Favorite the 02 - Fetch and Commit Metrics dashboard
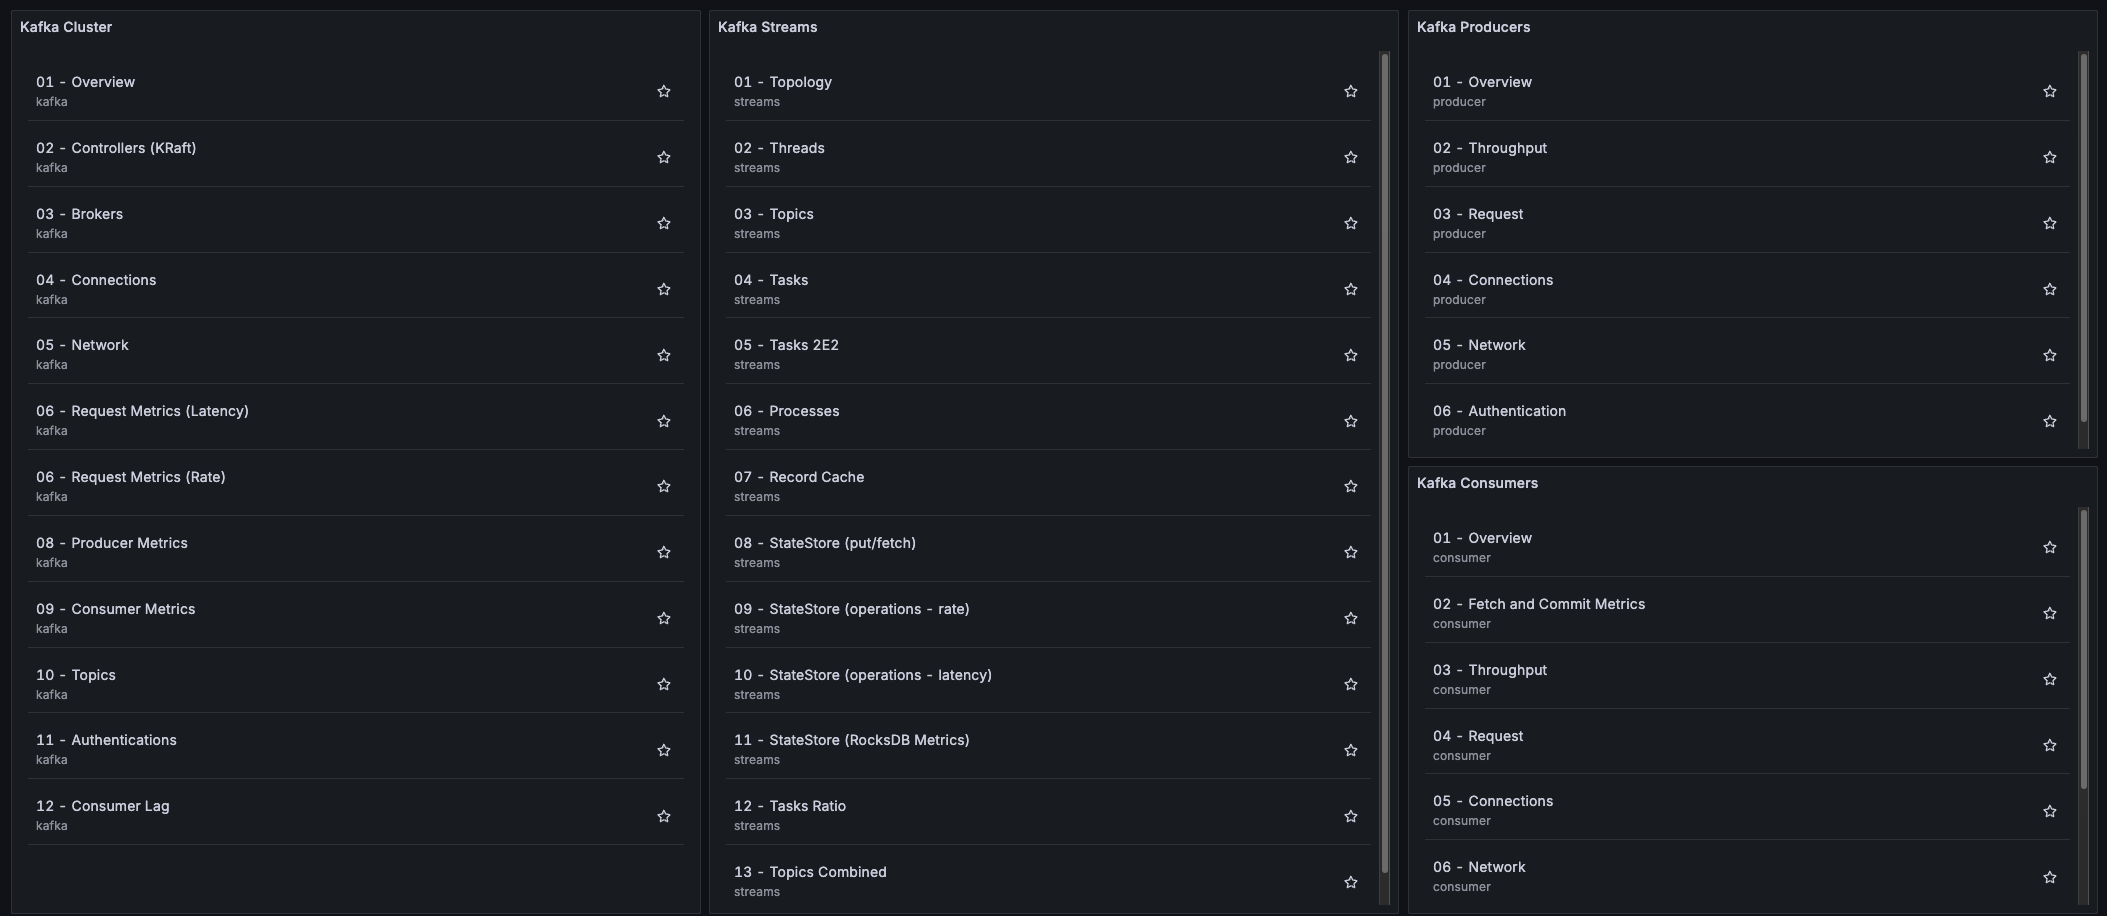This screenshot has width=2107, height=916. tap(2050, 614)
